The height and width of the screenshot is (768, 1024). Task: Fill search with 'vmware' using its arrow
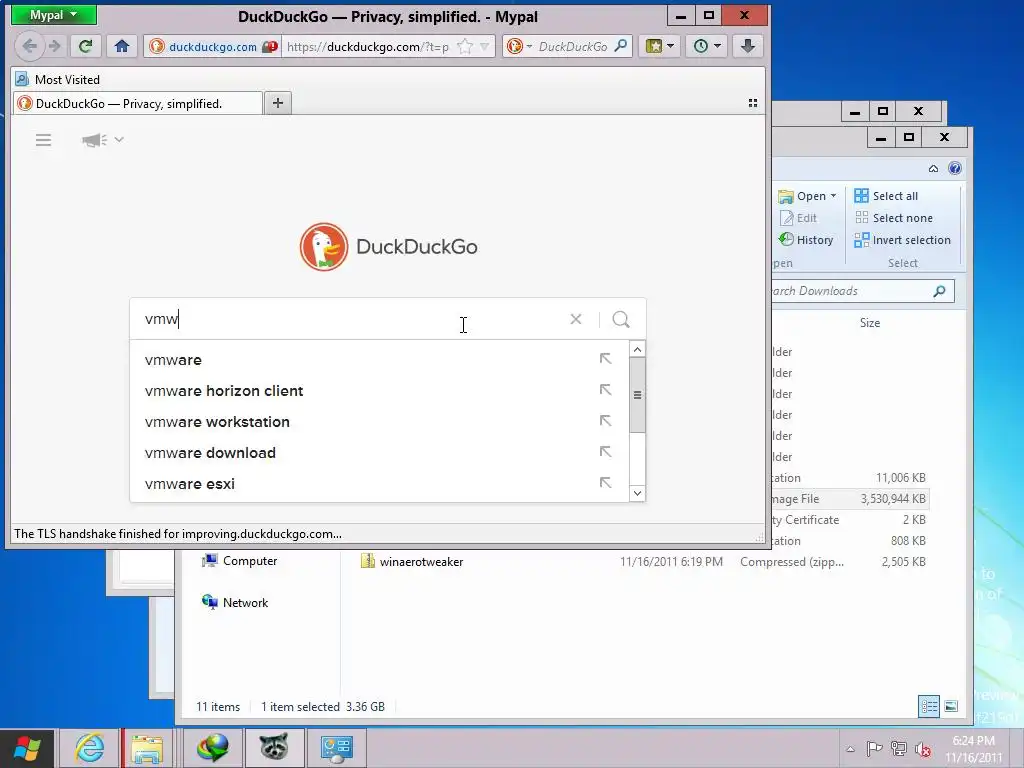point(605,359)
